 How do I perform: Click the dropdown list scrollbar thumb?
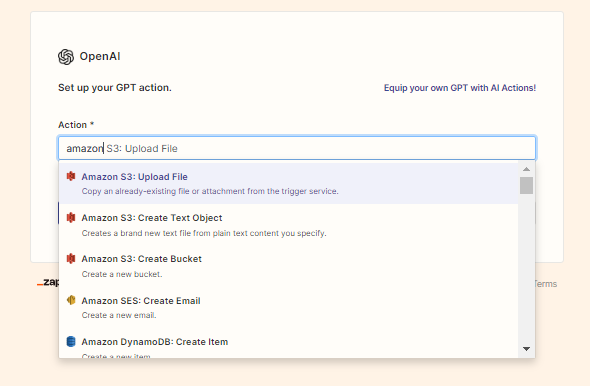click(526, 185)
